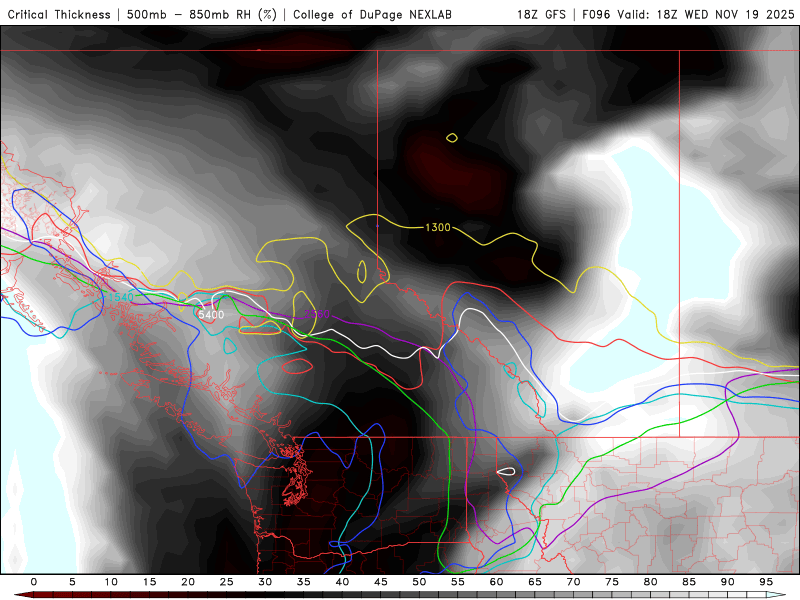The image size is (800, 600).
Task: Click the 5400 white contour label
Action: point(211,315)
